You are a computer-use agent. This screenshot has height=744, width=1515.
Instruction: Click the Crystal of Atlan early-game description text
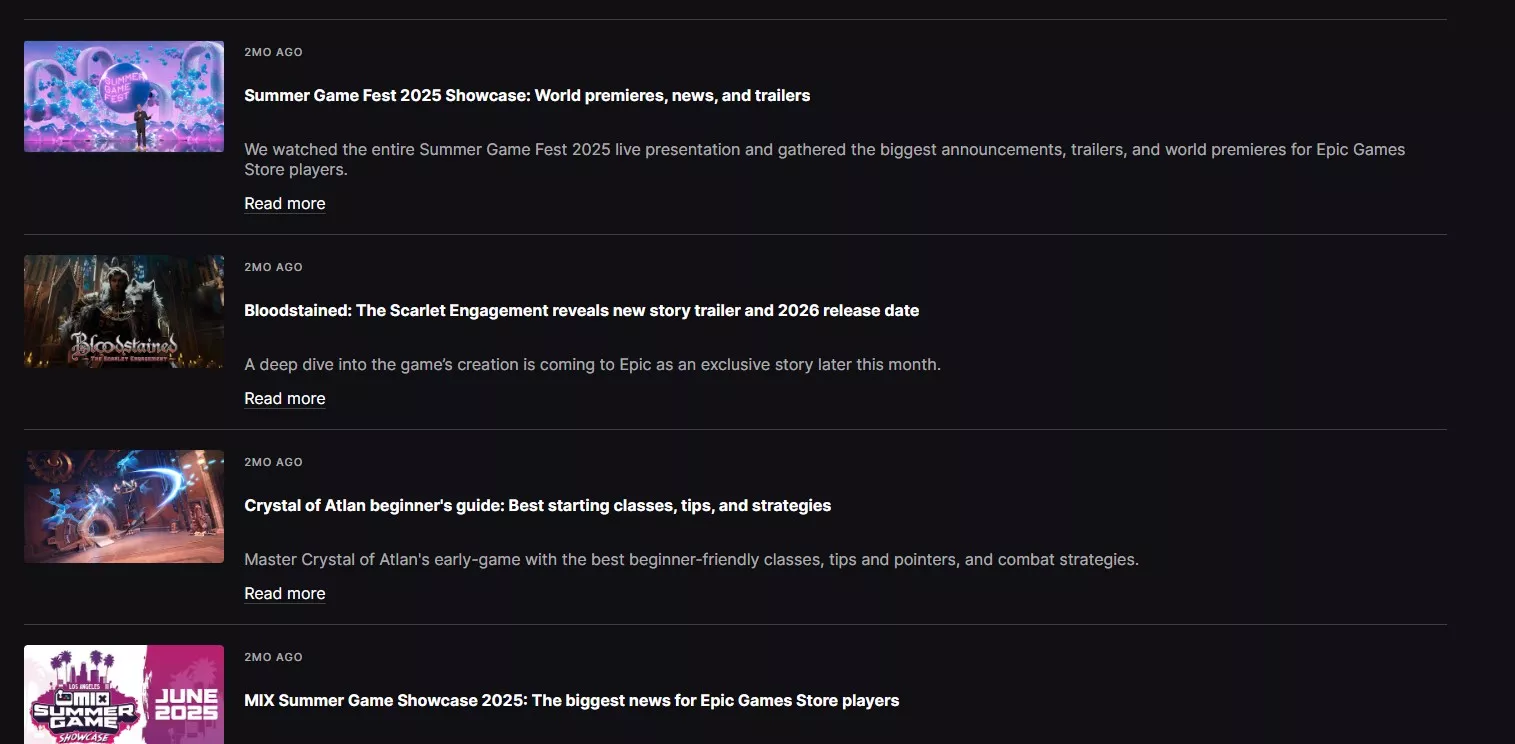(691, 560)
